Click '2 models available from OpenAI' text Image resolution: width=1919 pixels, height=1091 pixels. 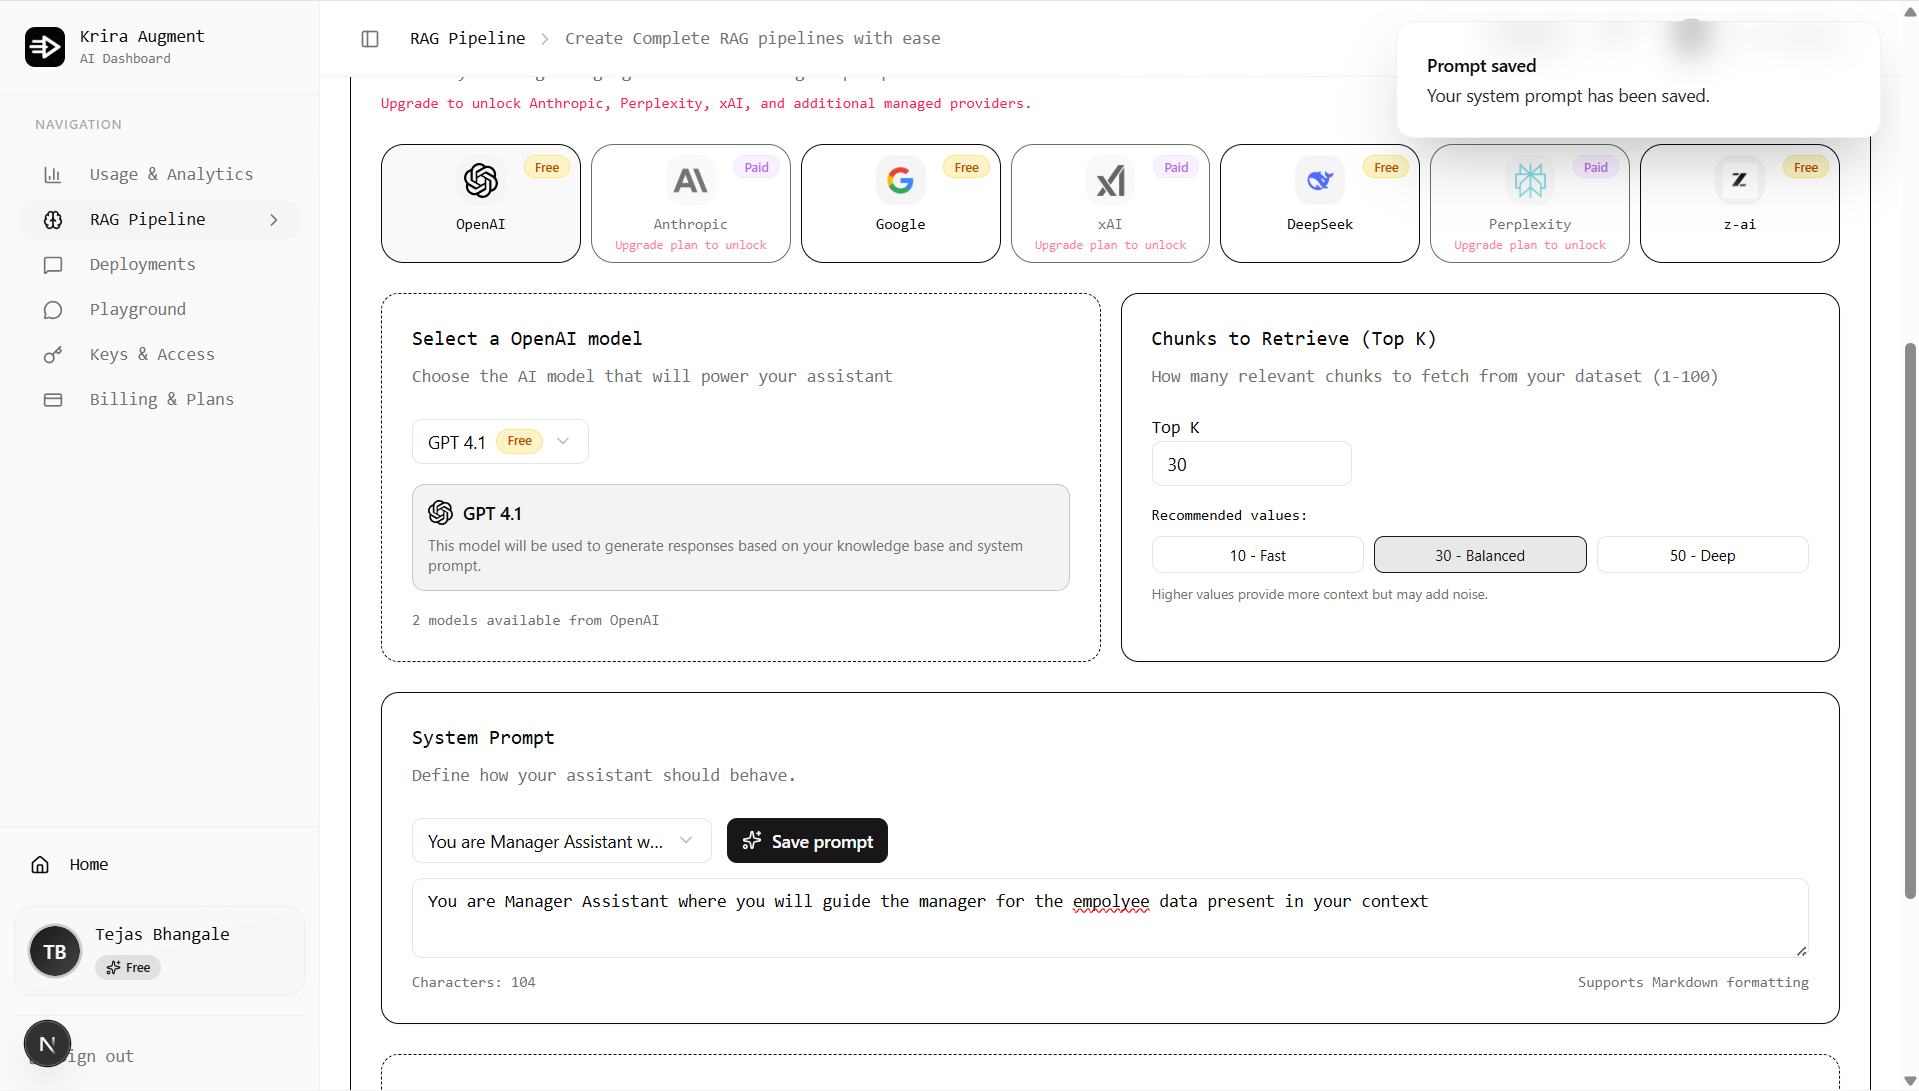point(536,621)
